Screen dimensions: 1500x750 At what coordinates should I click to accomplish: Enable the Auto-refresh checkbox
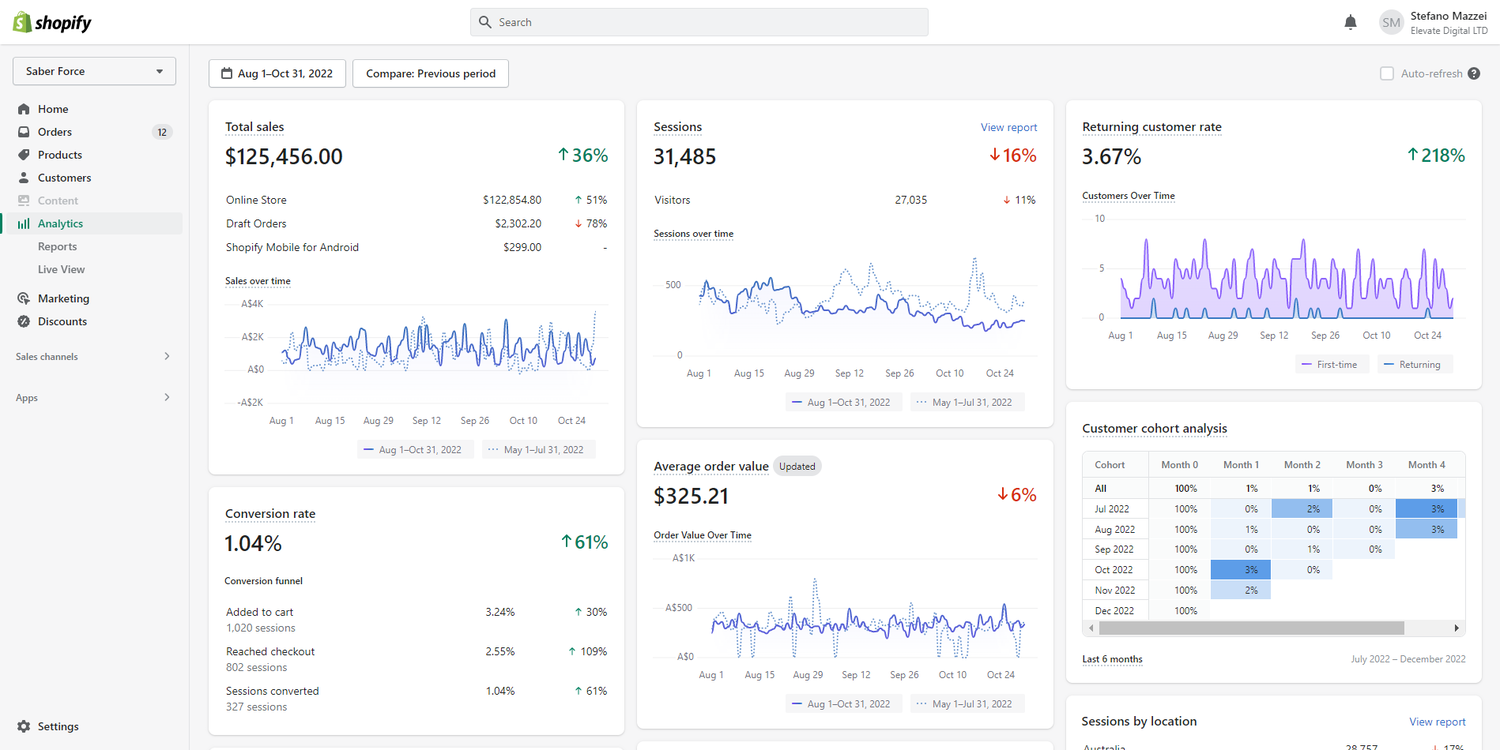coord(1387,74)
